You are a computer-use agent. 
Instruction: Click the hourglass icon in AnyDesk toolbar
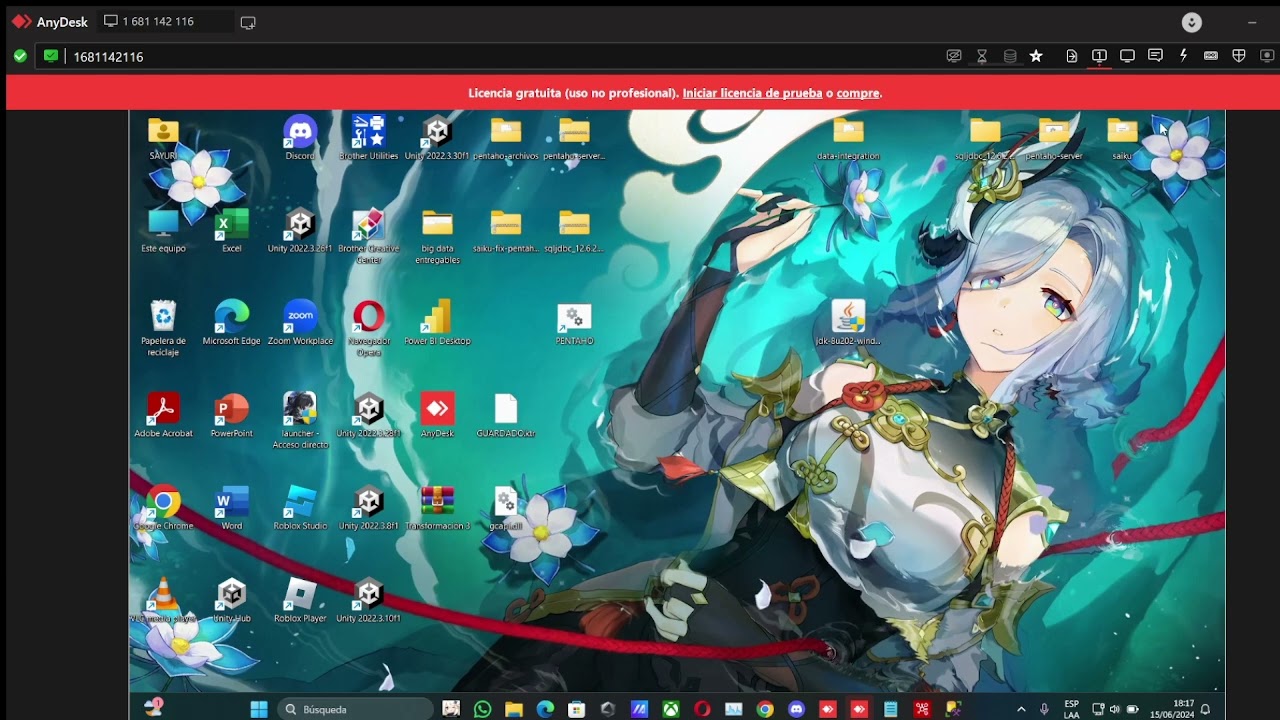click(x=982, y=56)
